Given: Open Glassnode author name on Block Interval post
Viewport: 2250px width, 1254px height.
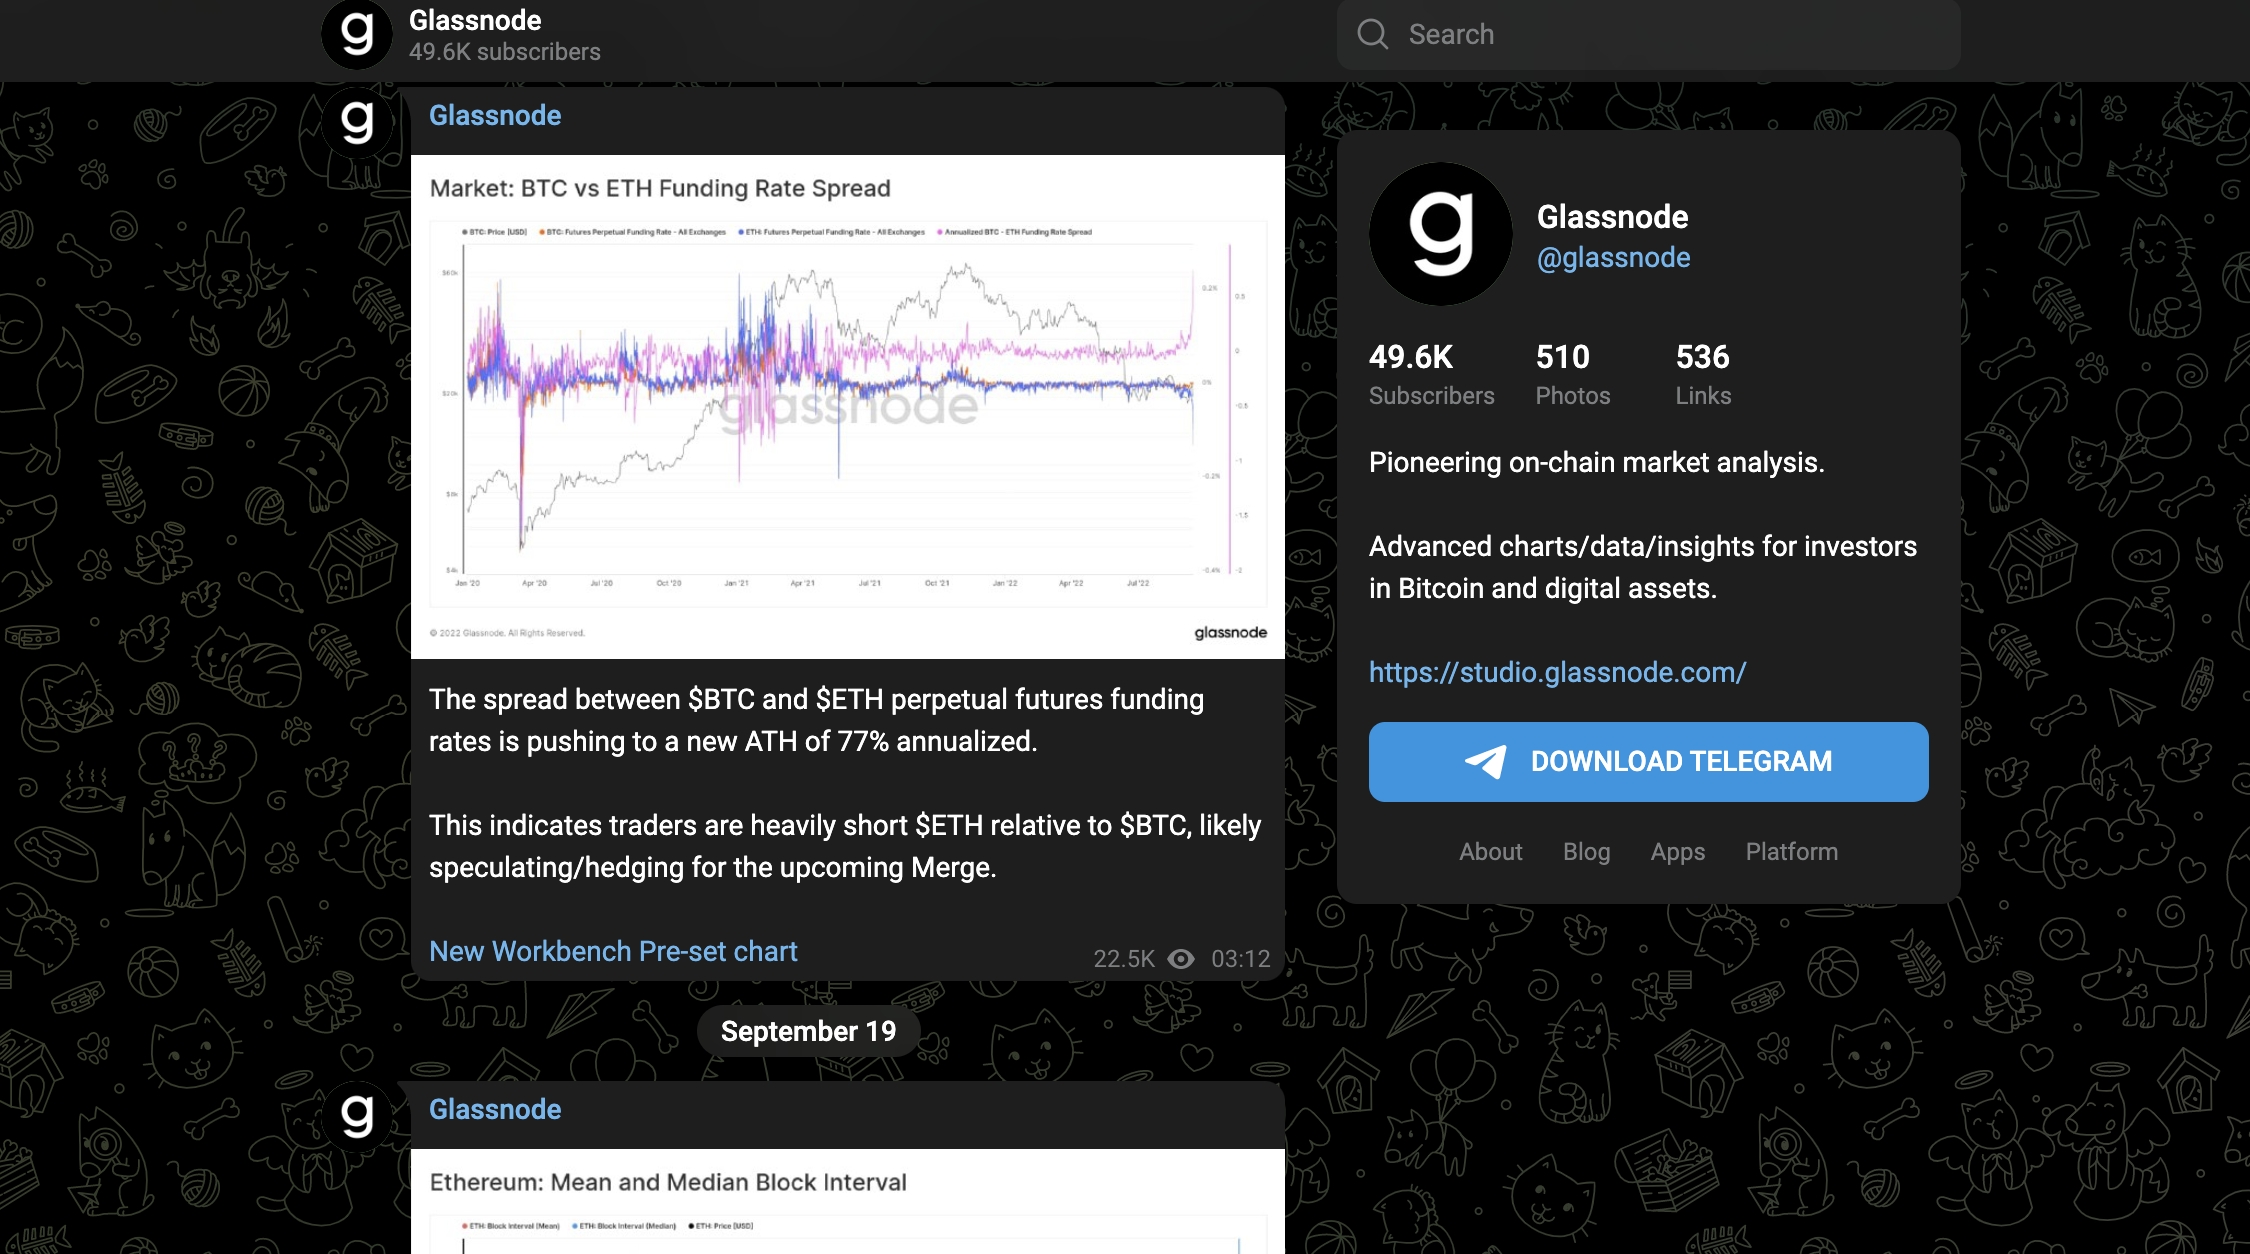Looking at the screenshot, I should pos(495,1109).
